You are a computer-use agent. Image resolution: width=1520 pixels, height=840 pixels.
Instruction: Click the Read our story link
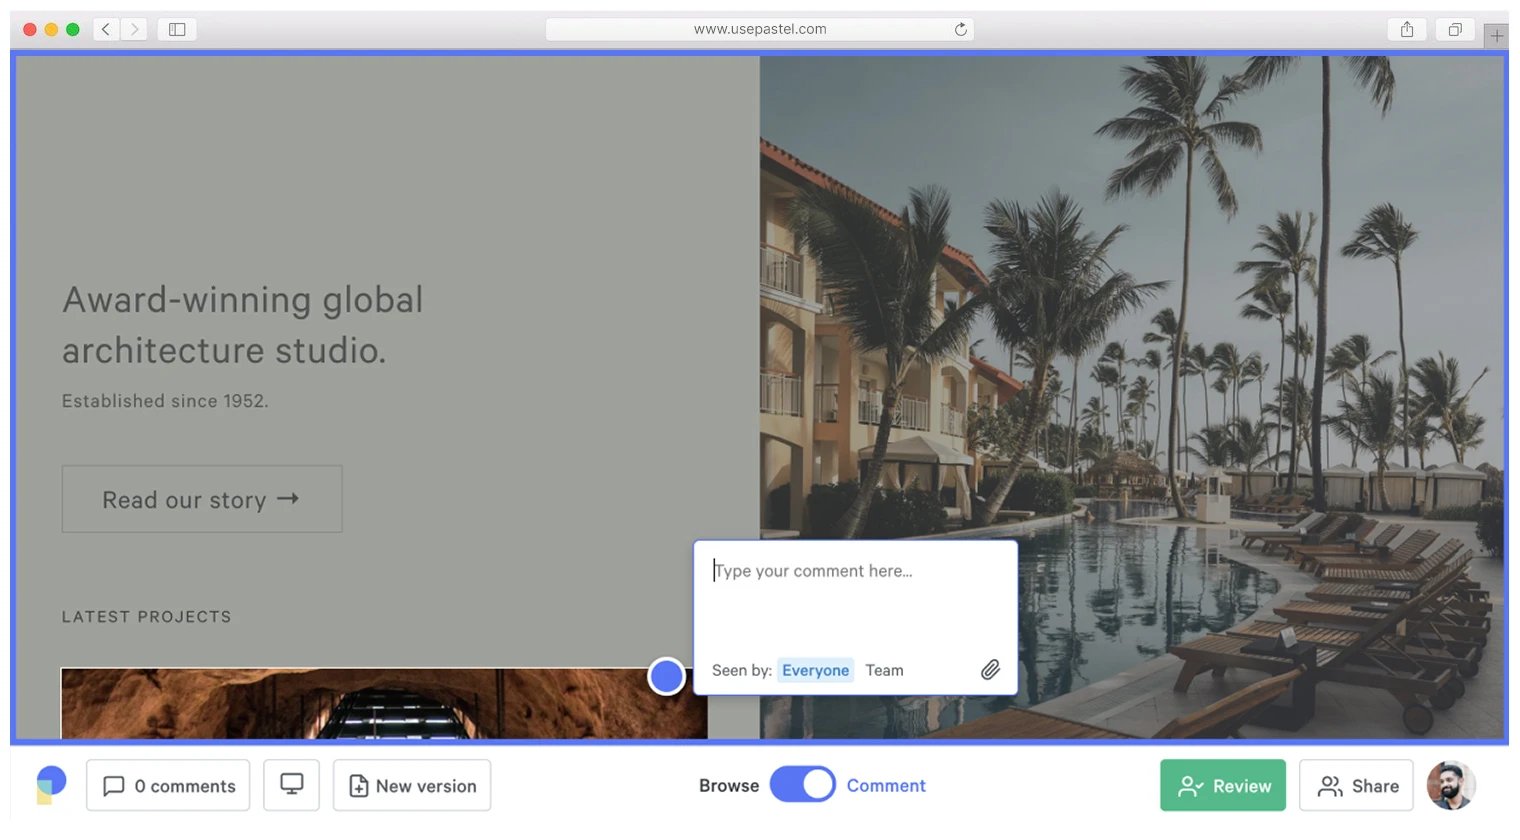point(201,499)
